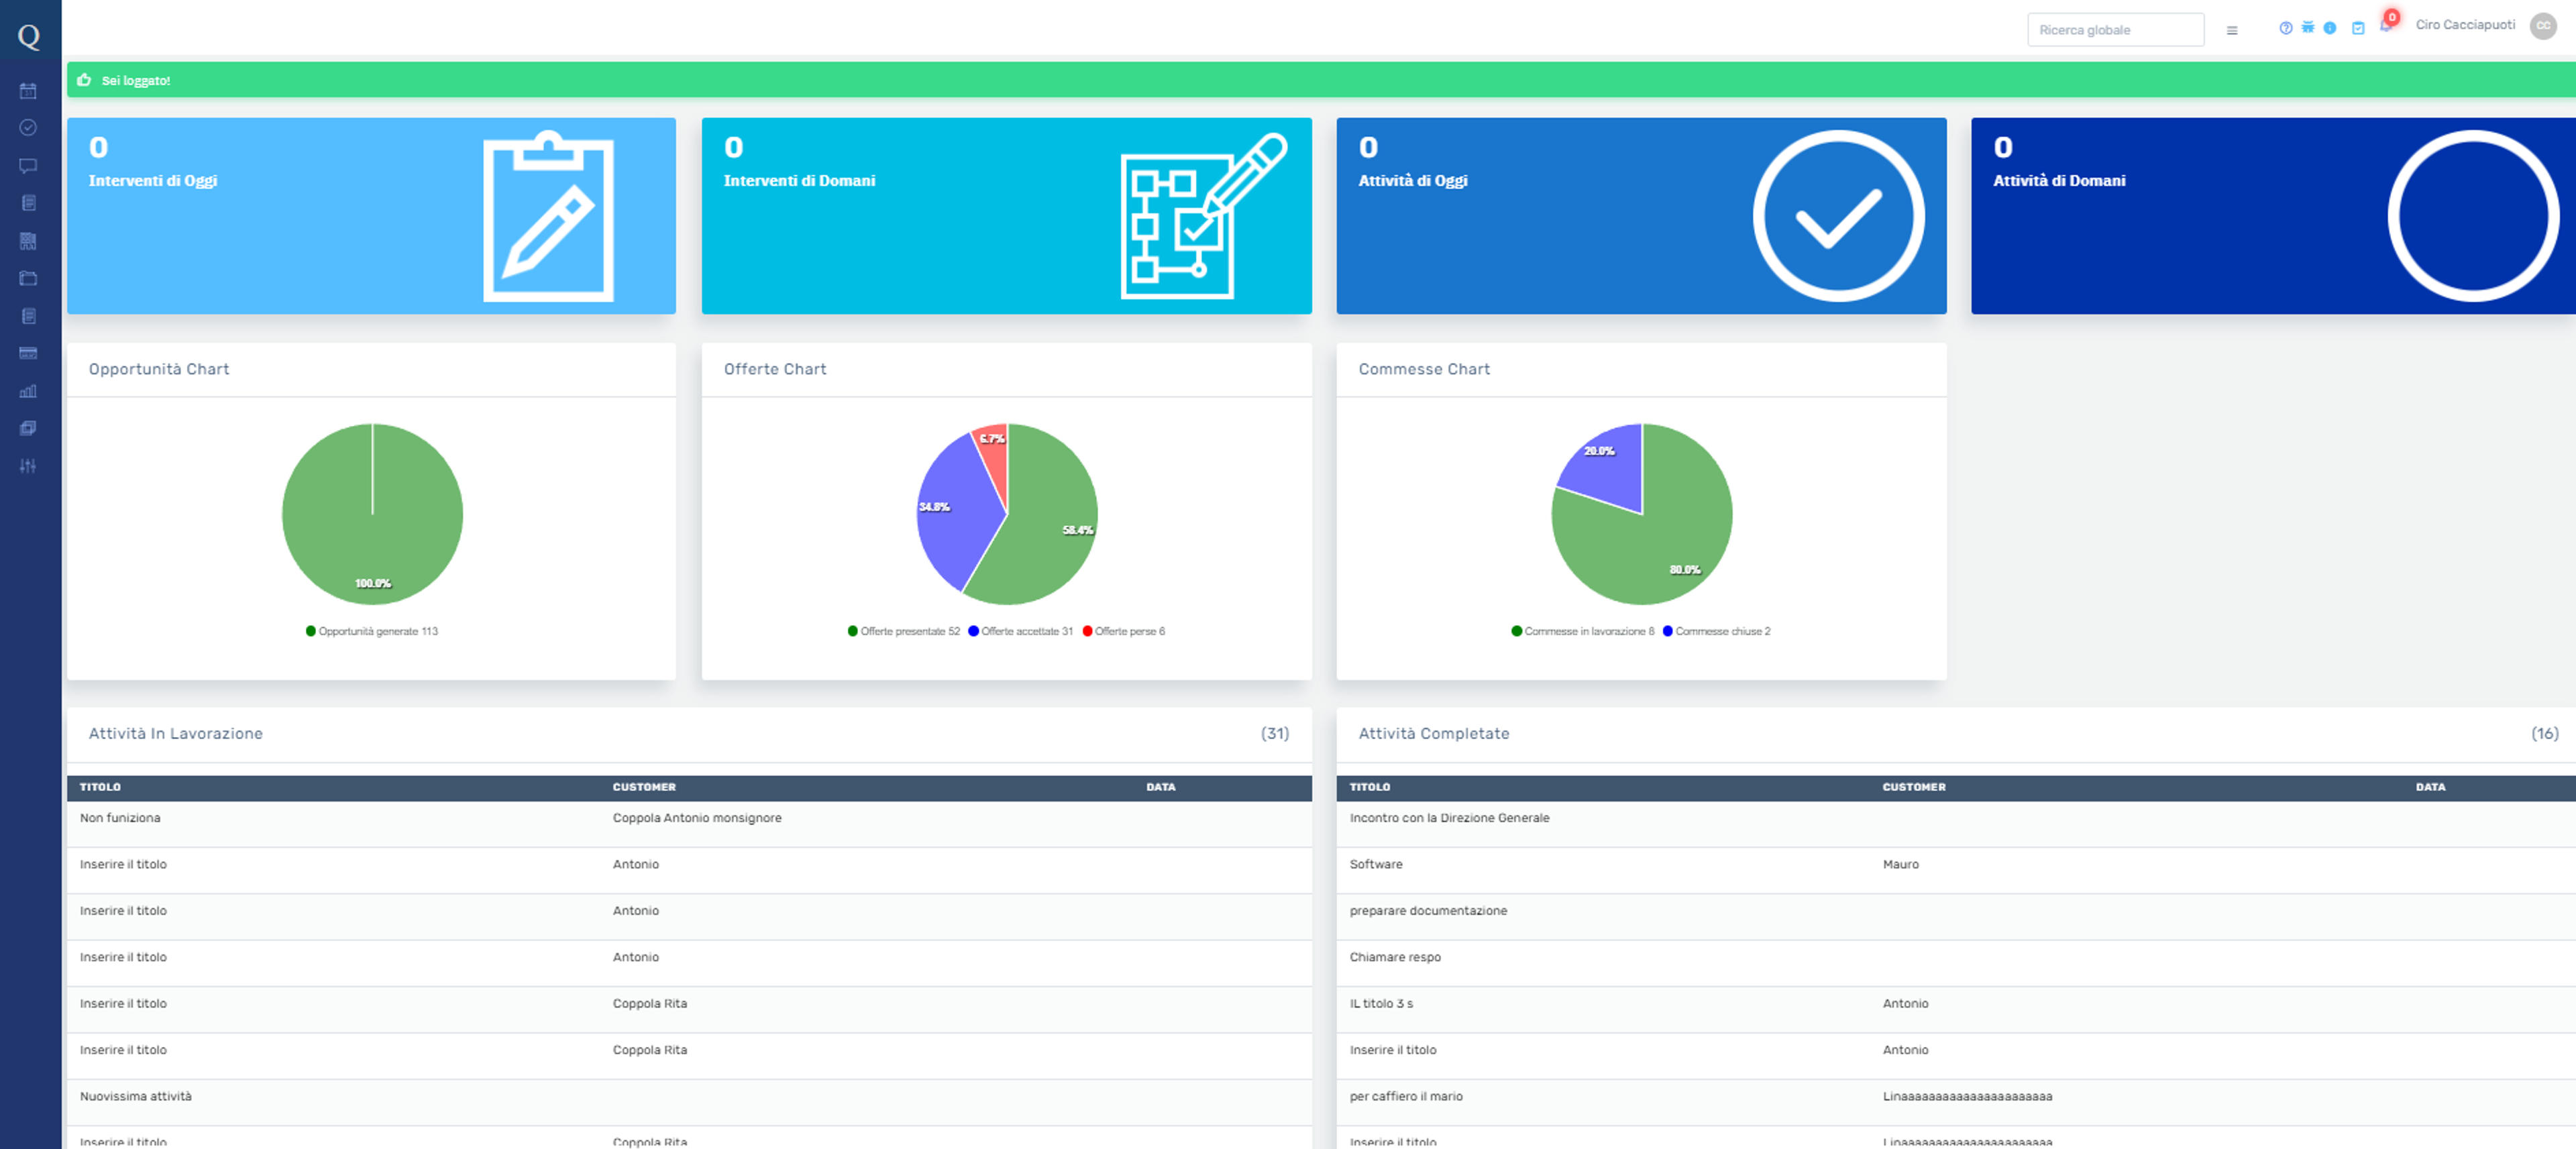The width and height of the screenshot is (2576, 1149).
Task: Click the Opportunità generate 113 legend entry
Action: (x=372, y=631)
